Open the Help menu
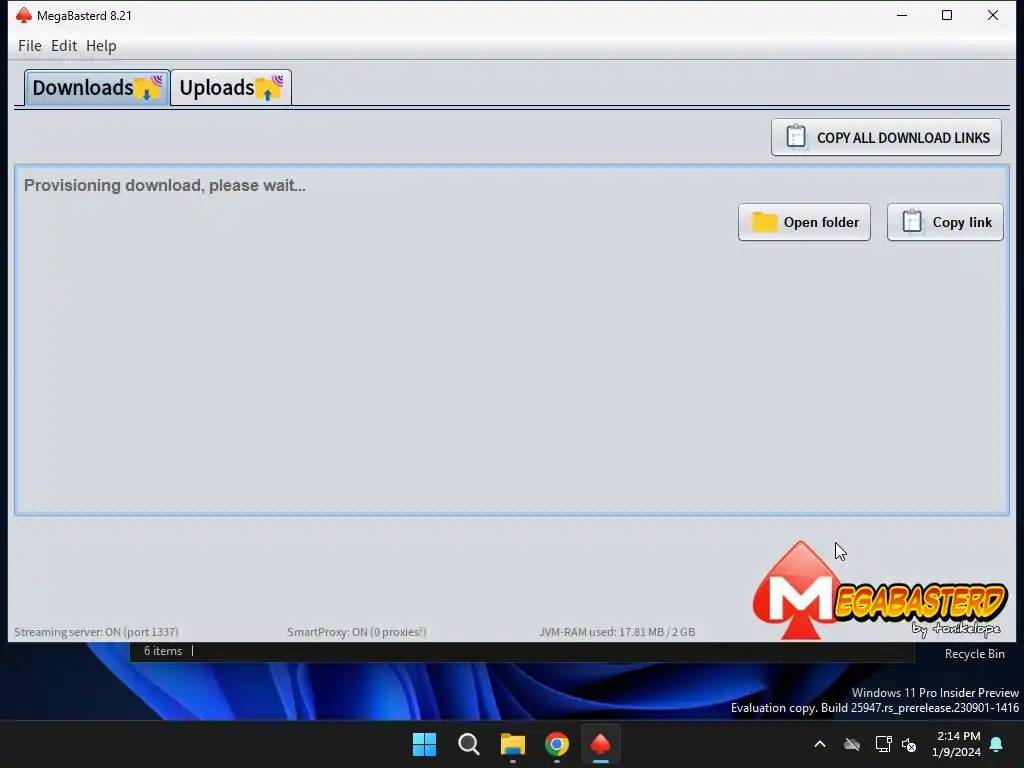1024x768 pixels. (101, 46)
